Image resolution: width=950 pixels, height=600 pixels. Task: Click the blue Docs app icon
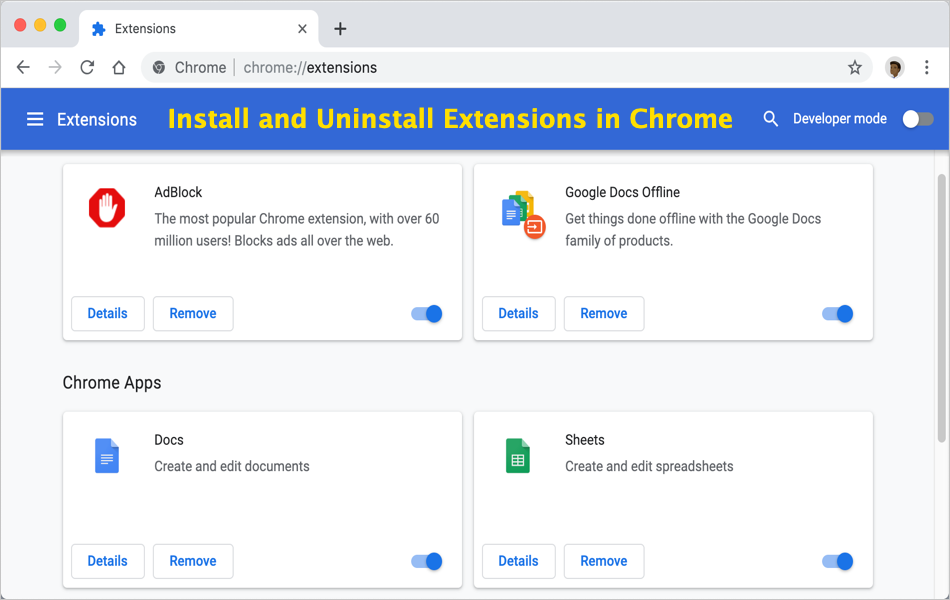click(x=107, y=455)
